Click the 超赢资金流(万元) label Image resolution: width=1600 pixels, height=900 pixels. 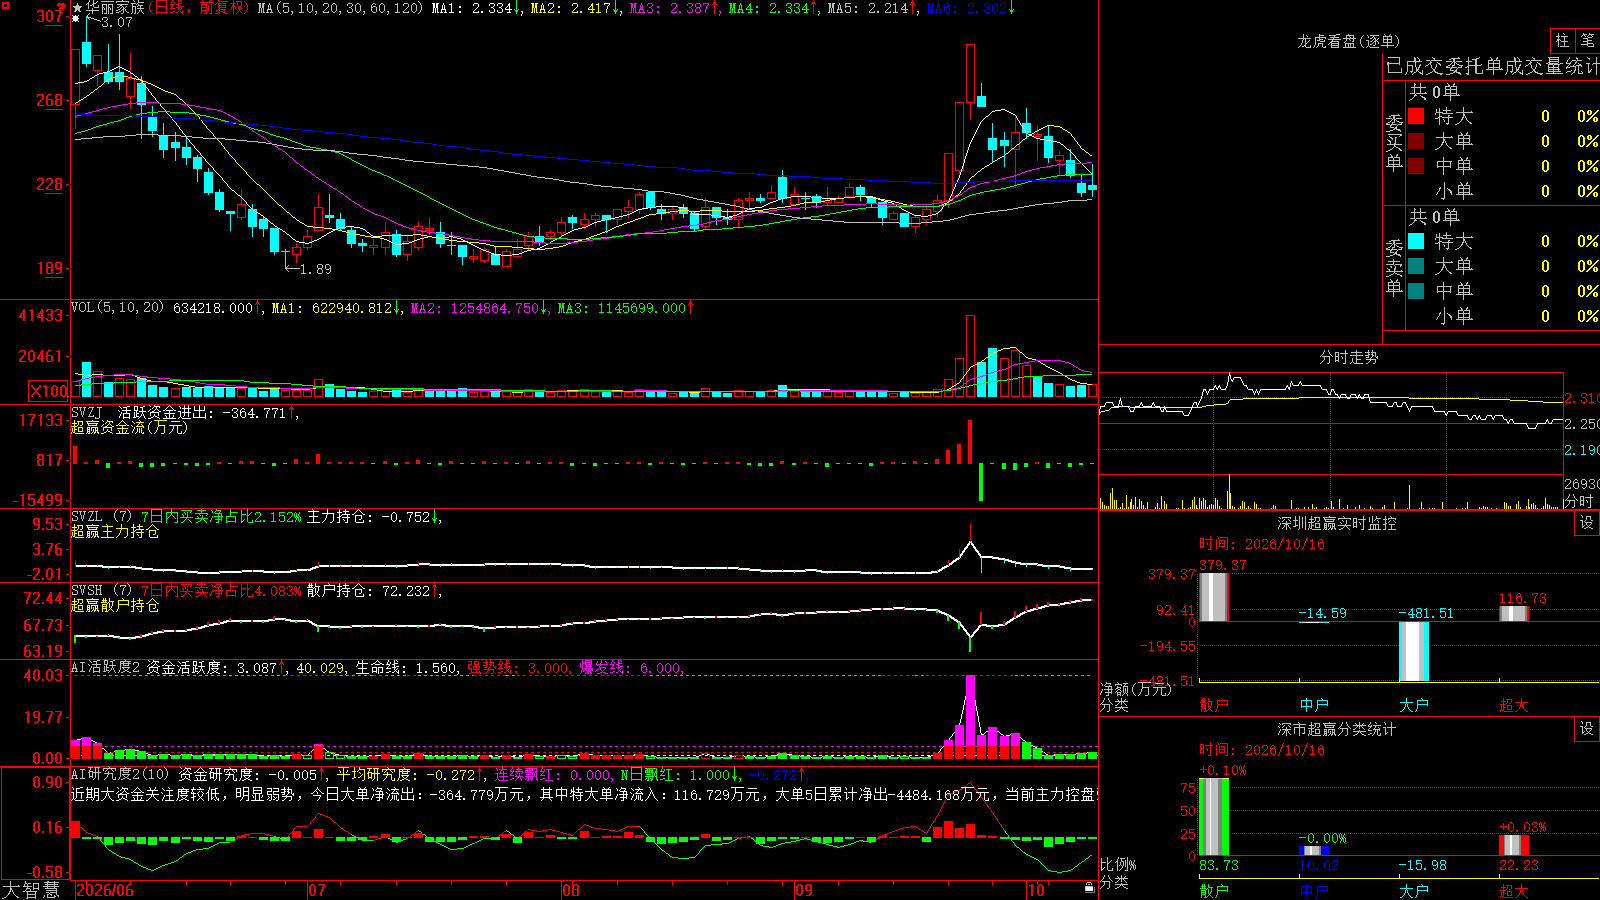129,427
